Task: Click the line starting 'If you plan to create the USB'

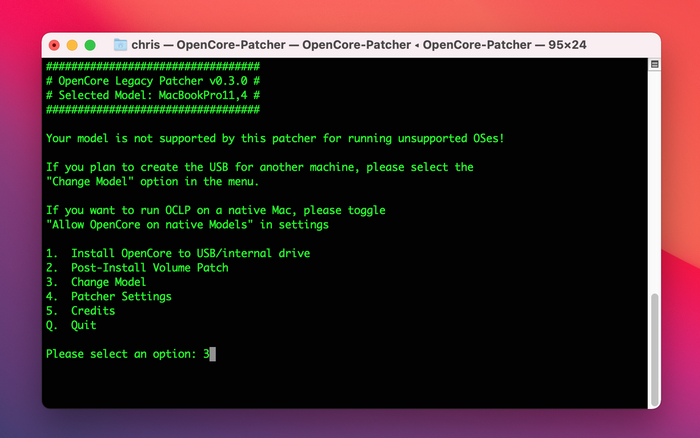Action: click(x=260, y=167)
